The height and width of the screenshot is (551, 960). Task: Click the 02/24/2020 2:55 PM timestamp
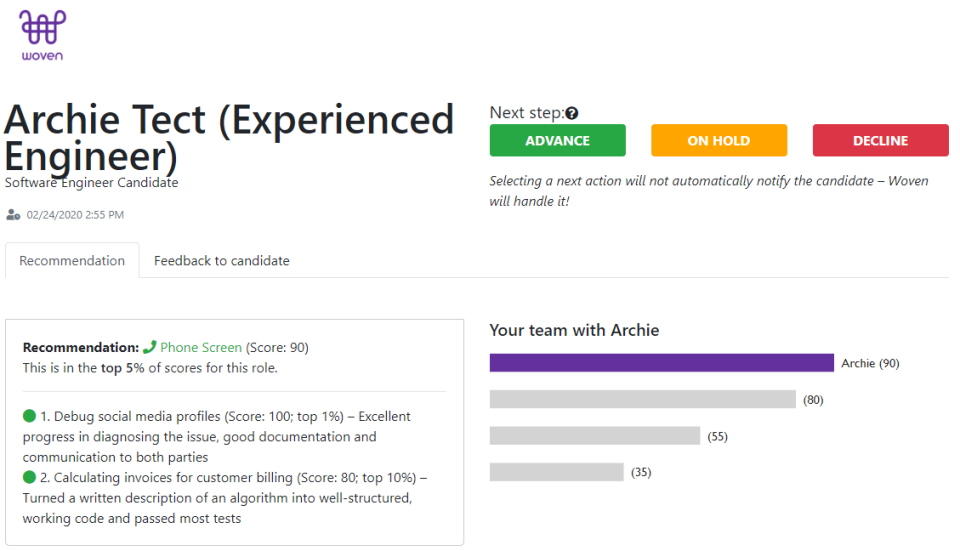click(x=75, y=215)
